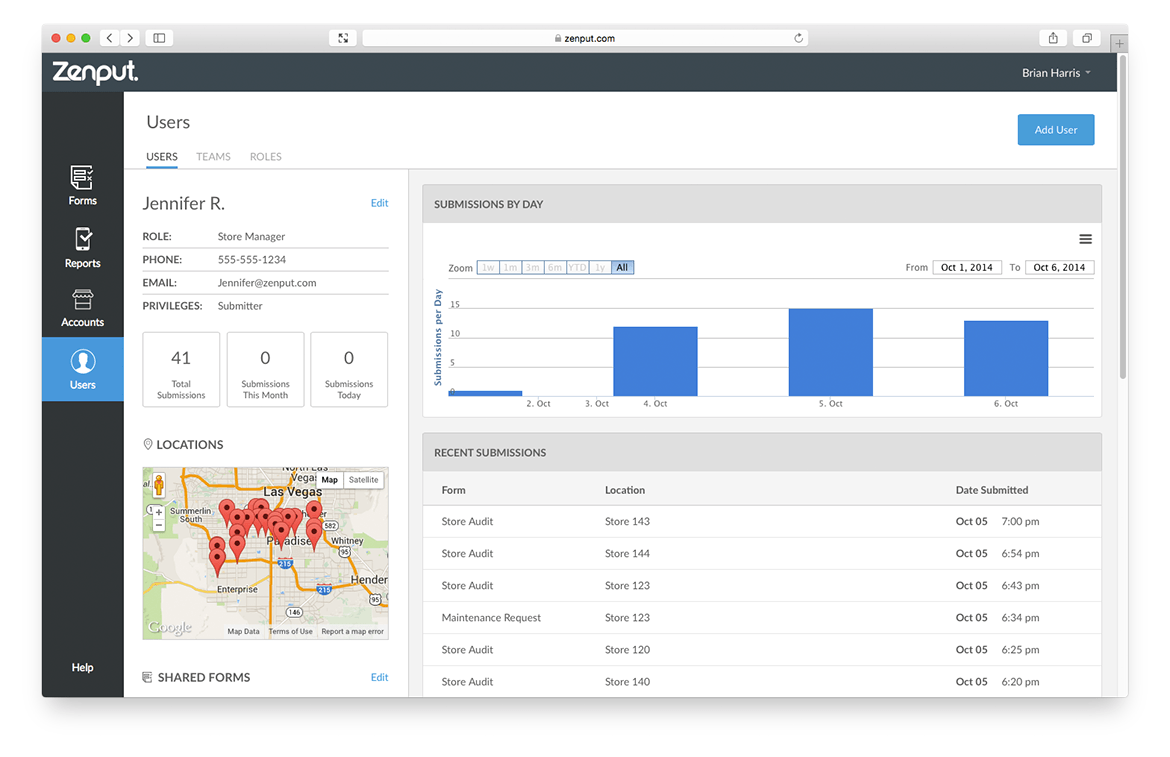
Task: Click the From date field
Action: [x=966, y=268]
